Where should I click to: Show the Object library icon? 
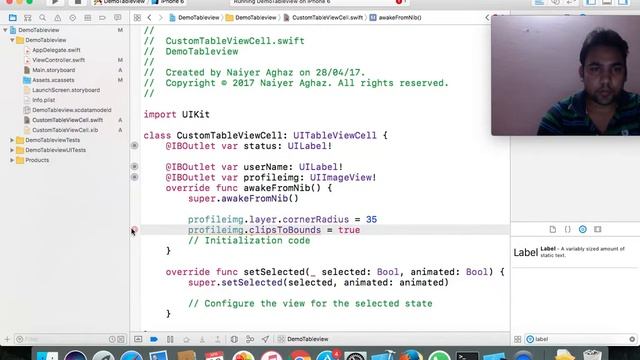[582, 229]
